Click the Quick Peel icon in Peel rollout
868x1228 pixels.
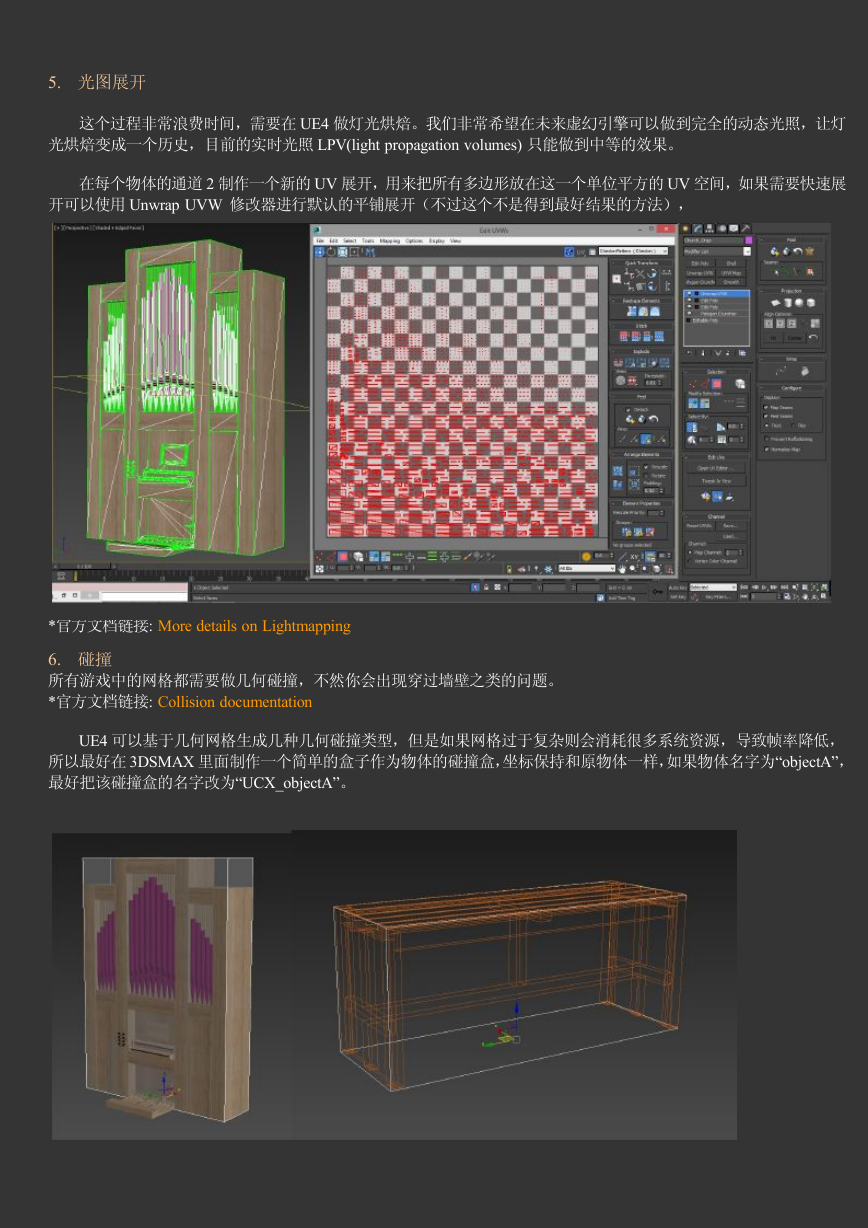[773, 251]
